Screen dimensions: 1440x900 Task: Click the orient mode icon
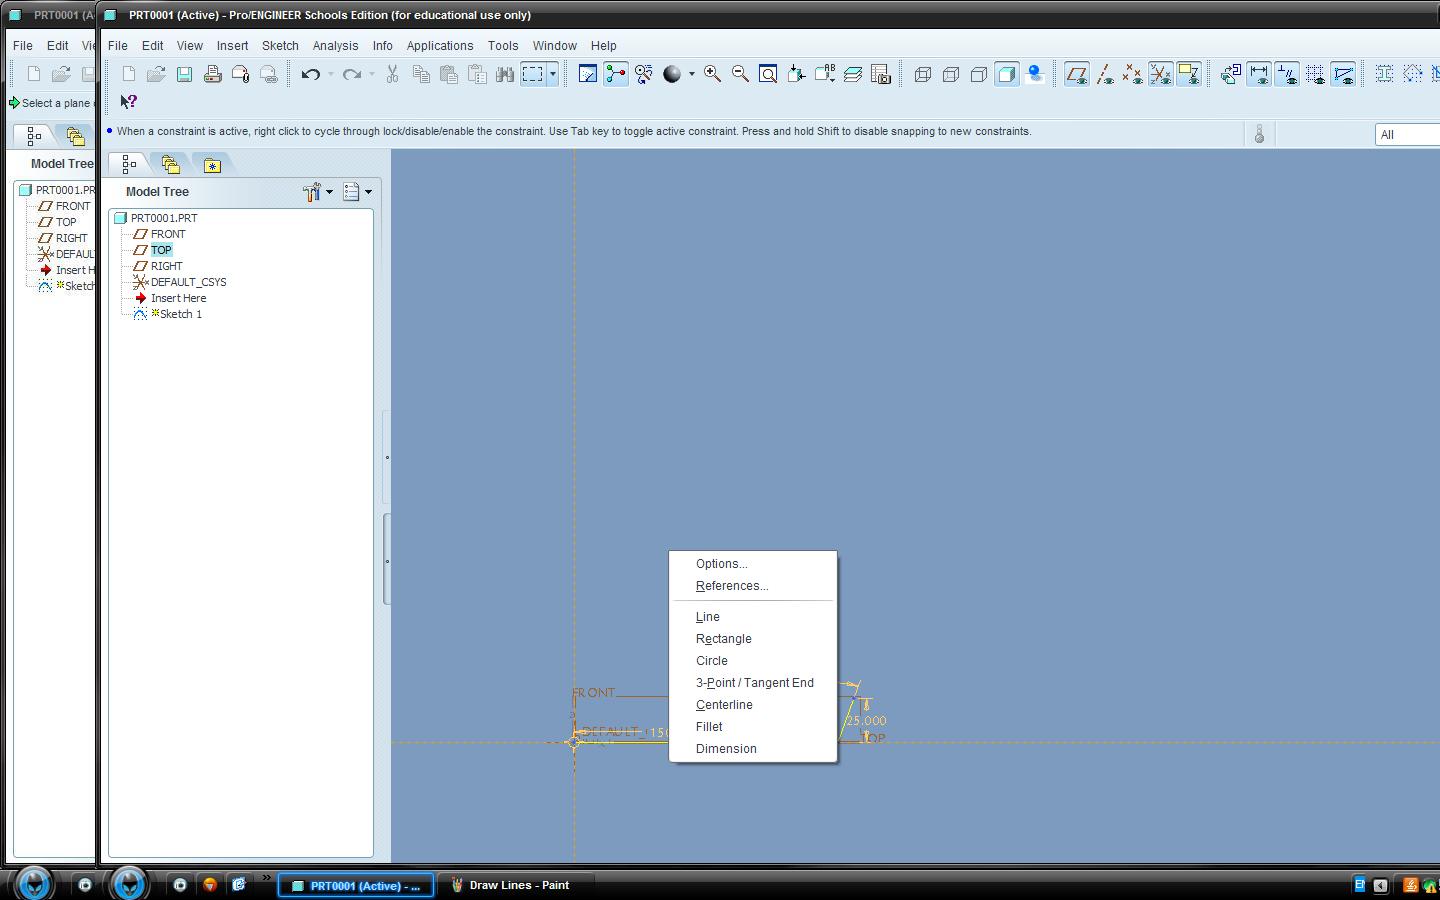(x=644, y=74)
